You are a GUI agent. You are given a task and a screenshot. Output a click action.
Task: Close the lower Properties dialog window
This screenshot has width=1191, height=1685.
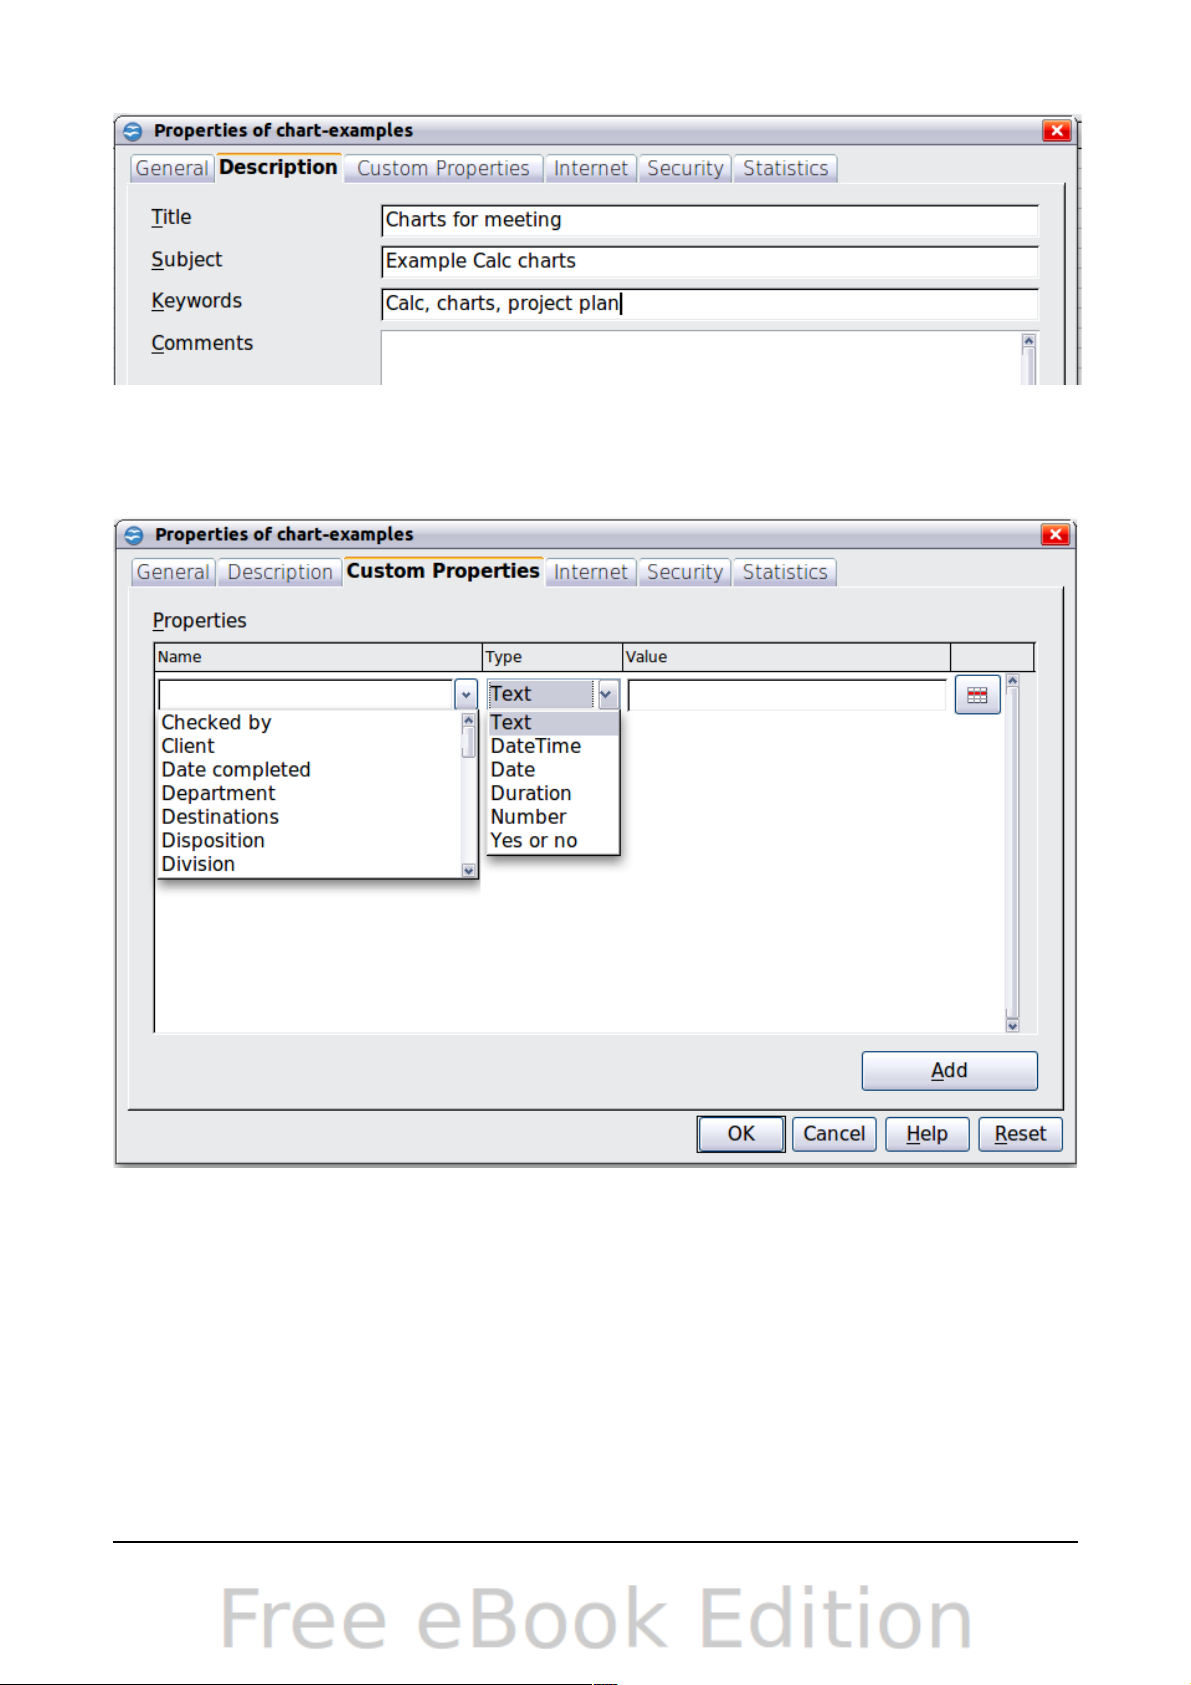1055,534
